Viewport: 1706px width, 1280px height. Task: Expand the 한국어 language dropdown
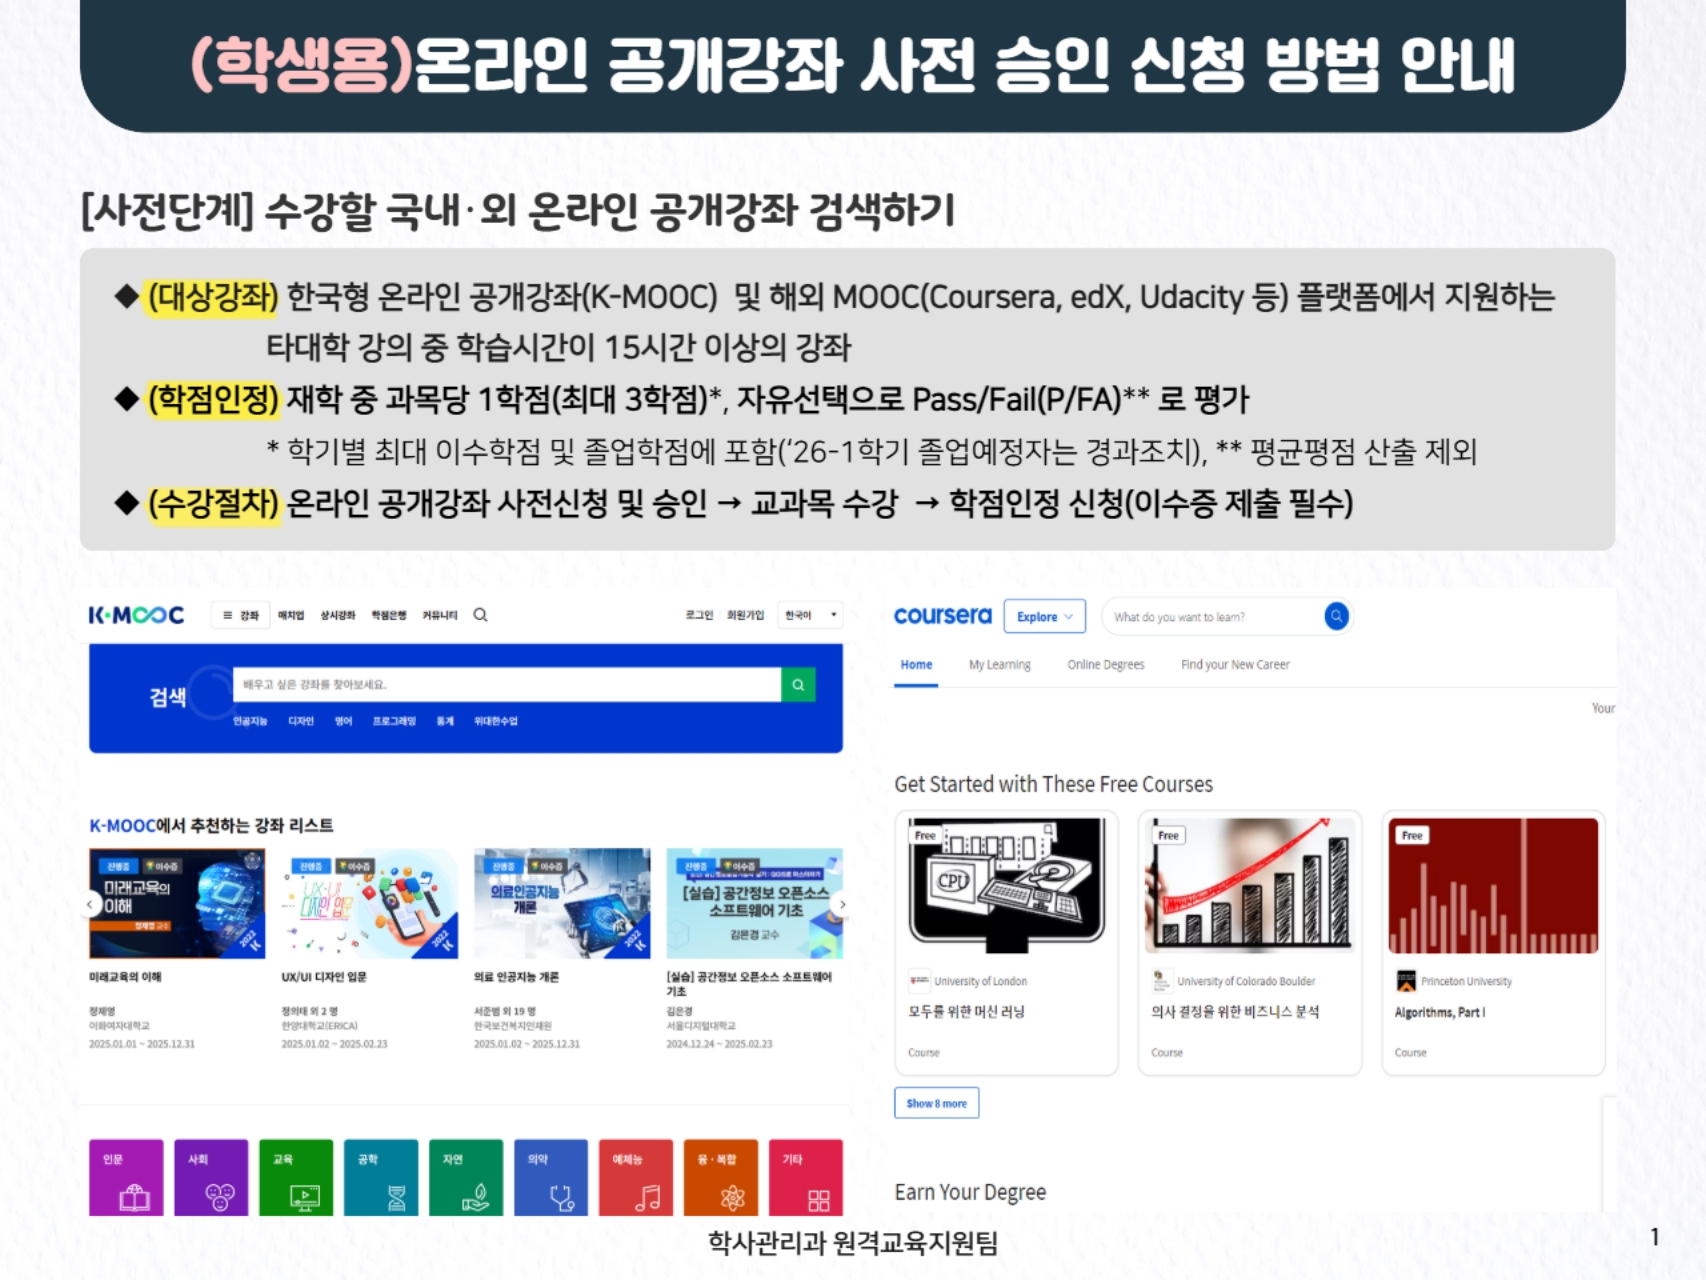[811, 615]
